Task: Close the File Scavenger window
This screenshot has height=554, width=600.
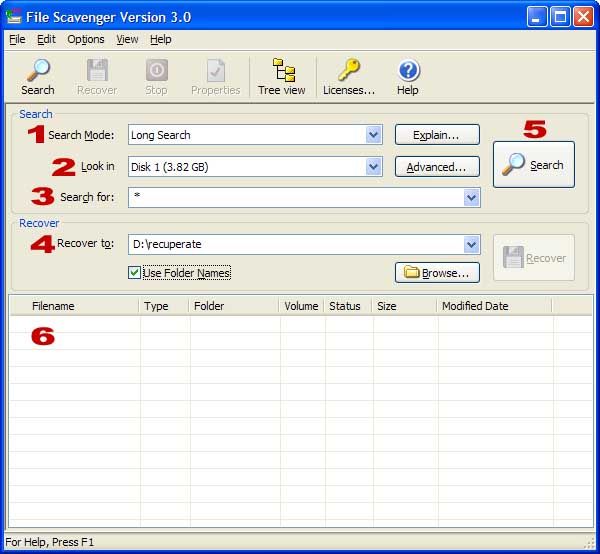Action: point(584,17)
